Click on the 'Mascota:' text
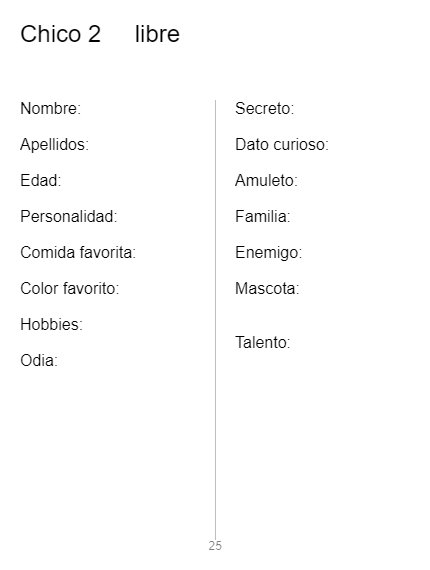430x570 pixels. click(267, 288)
